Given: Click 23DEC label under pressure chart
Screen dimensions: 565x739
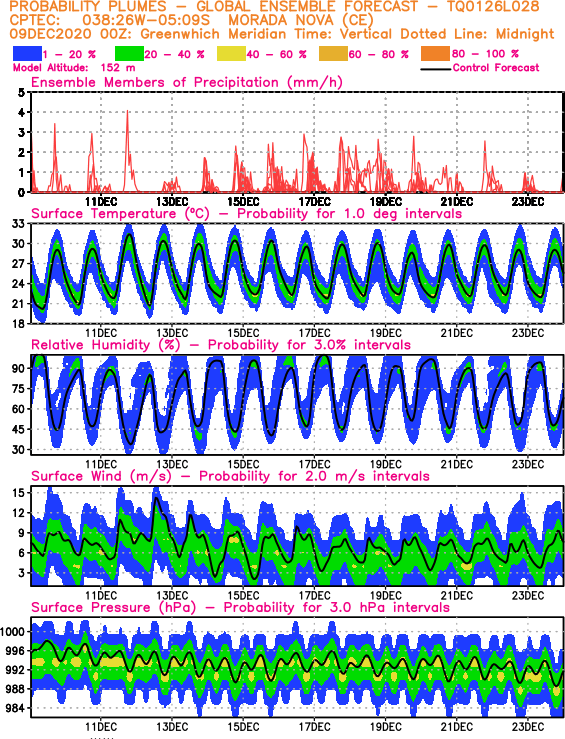Looking at the screenshot, I should (528, 726).
